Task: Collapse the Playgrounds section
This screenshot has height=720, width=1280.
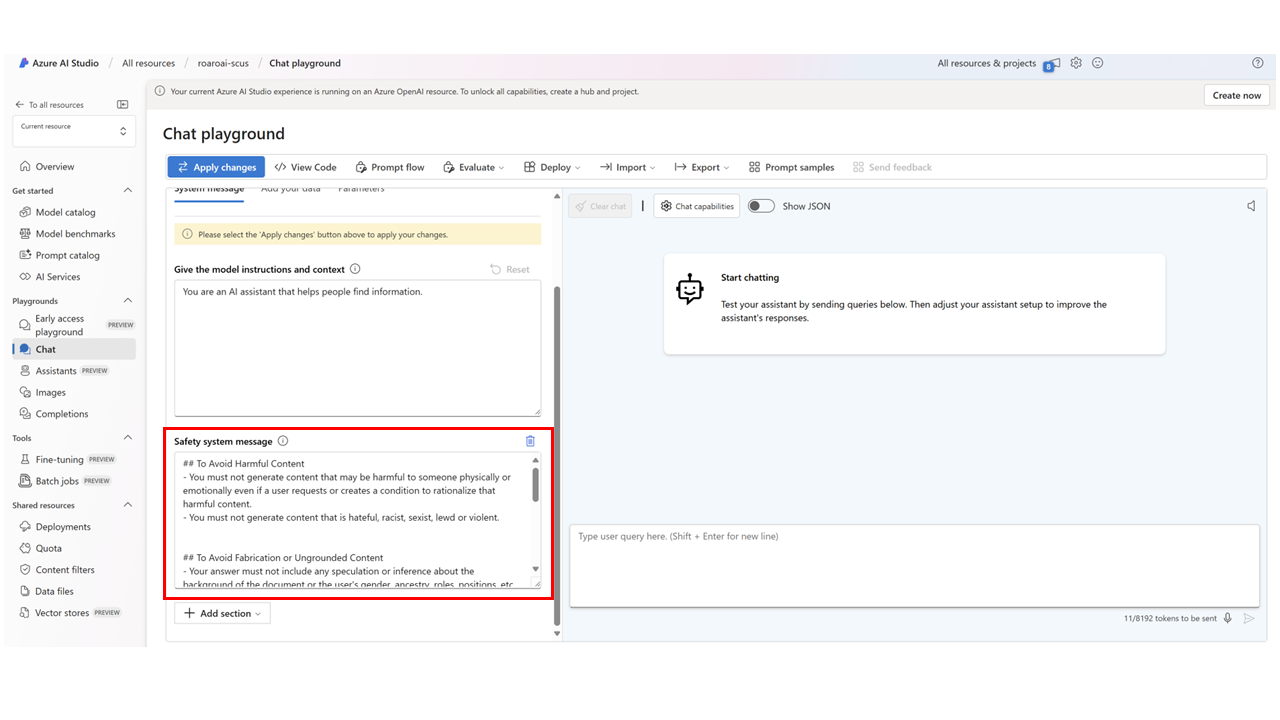Action: click(127, 301)
